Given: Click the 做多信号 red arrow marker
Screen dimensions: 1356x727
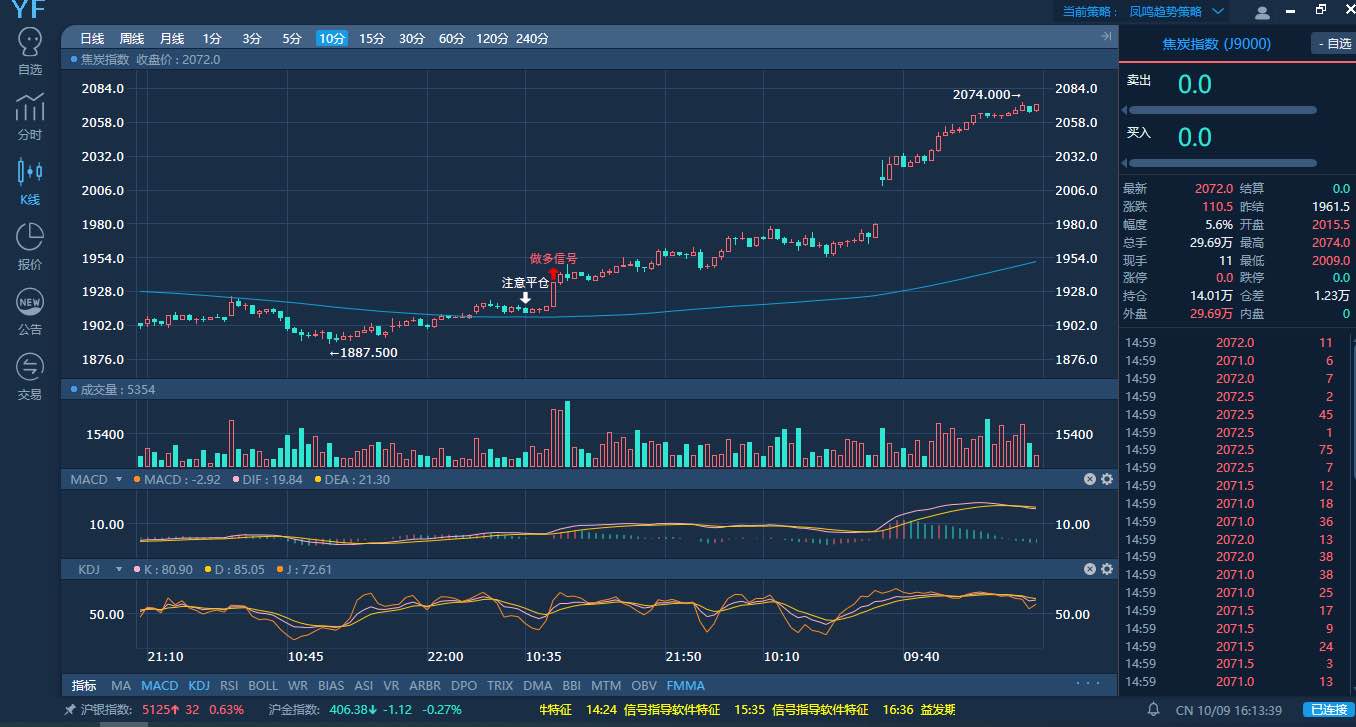Looking at the screenshot, I should click(x=553, y=272).
